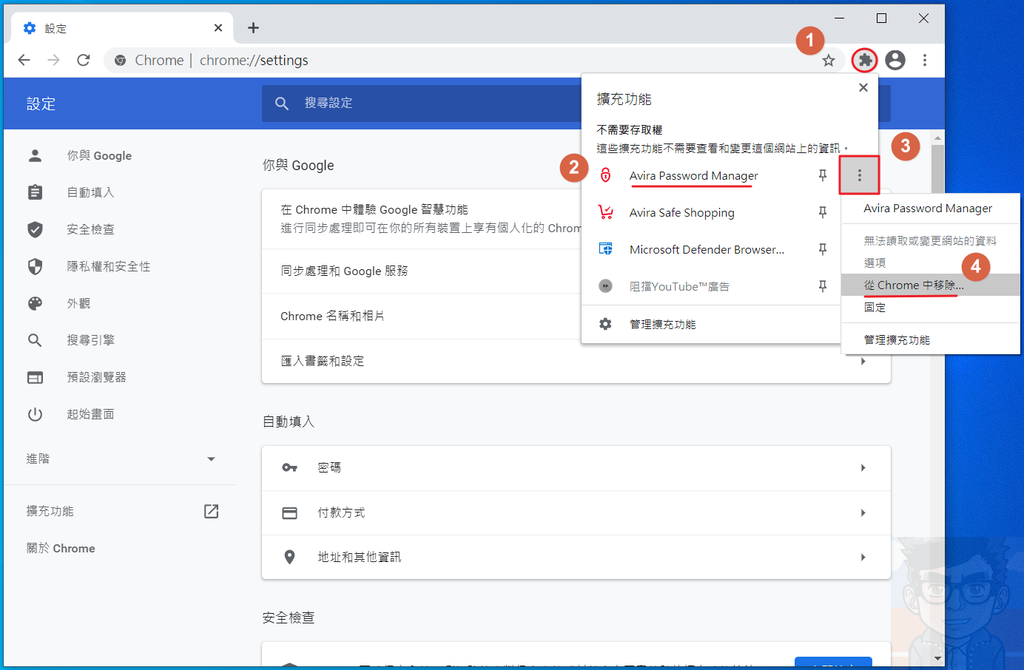Click the Microsoft Defender Browser icon
The width and height of the screenshot is (1024, 670).
pyautogui.click(x=605, y=249)
